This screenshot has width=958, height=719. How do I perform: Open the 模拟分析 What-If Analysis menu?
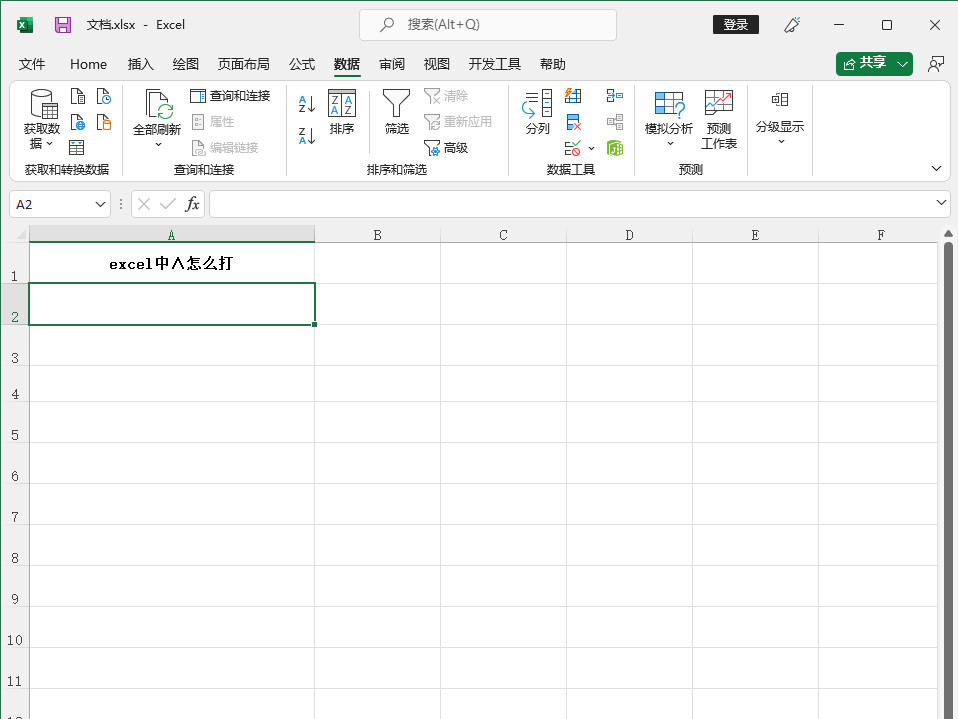pyautogui.click(x=669, y=120)
